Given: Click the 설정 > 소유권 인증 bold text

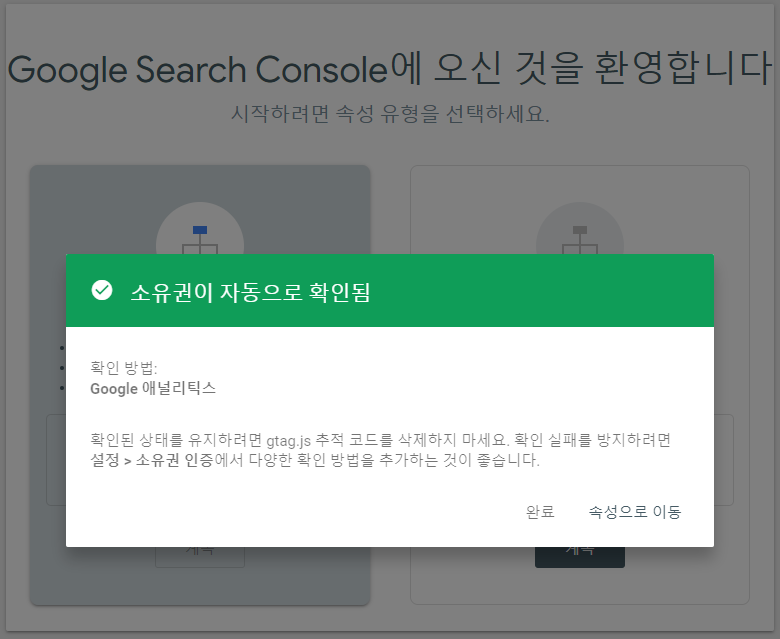Looking at the screenshot, I should point(152,460).
